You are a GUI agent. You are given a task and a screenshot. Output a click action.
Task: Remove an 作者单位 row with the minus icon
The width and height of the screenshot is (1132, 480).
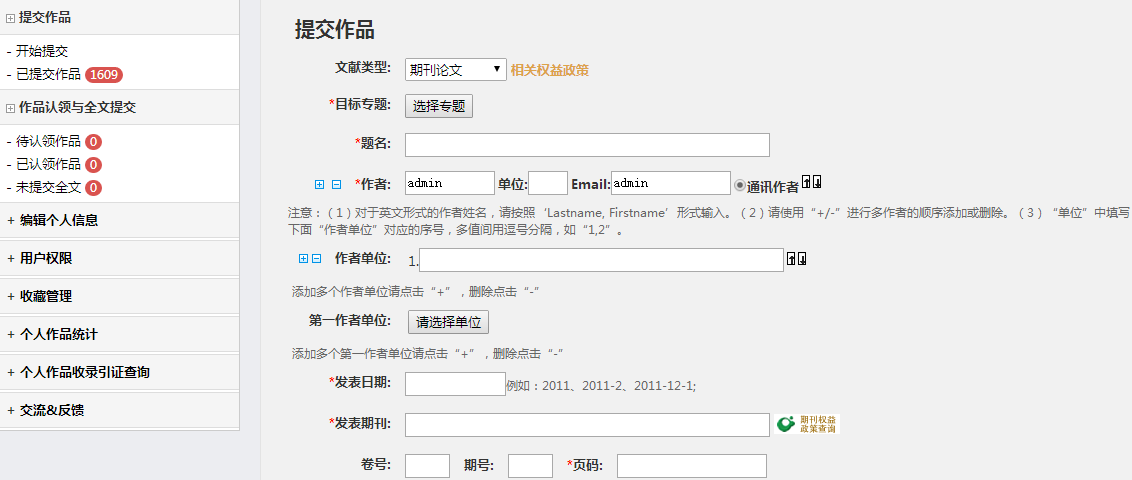316,259
